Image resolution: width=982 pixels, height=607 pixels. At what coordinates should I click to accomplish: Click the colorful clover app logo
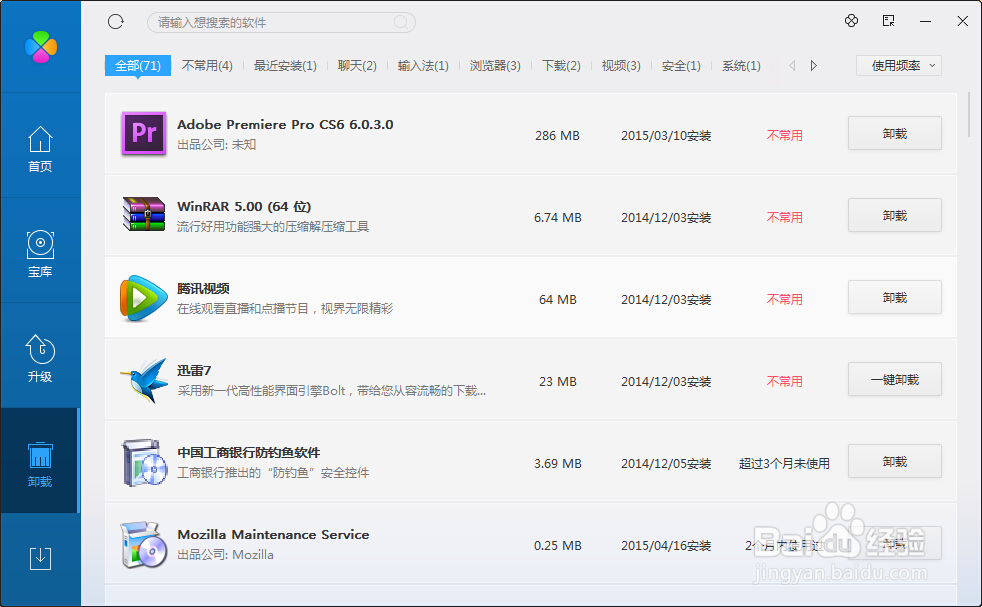click(41, 47)
